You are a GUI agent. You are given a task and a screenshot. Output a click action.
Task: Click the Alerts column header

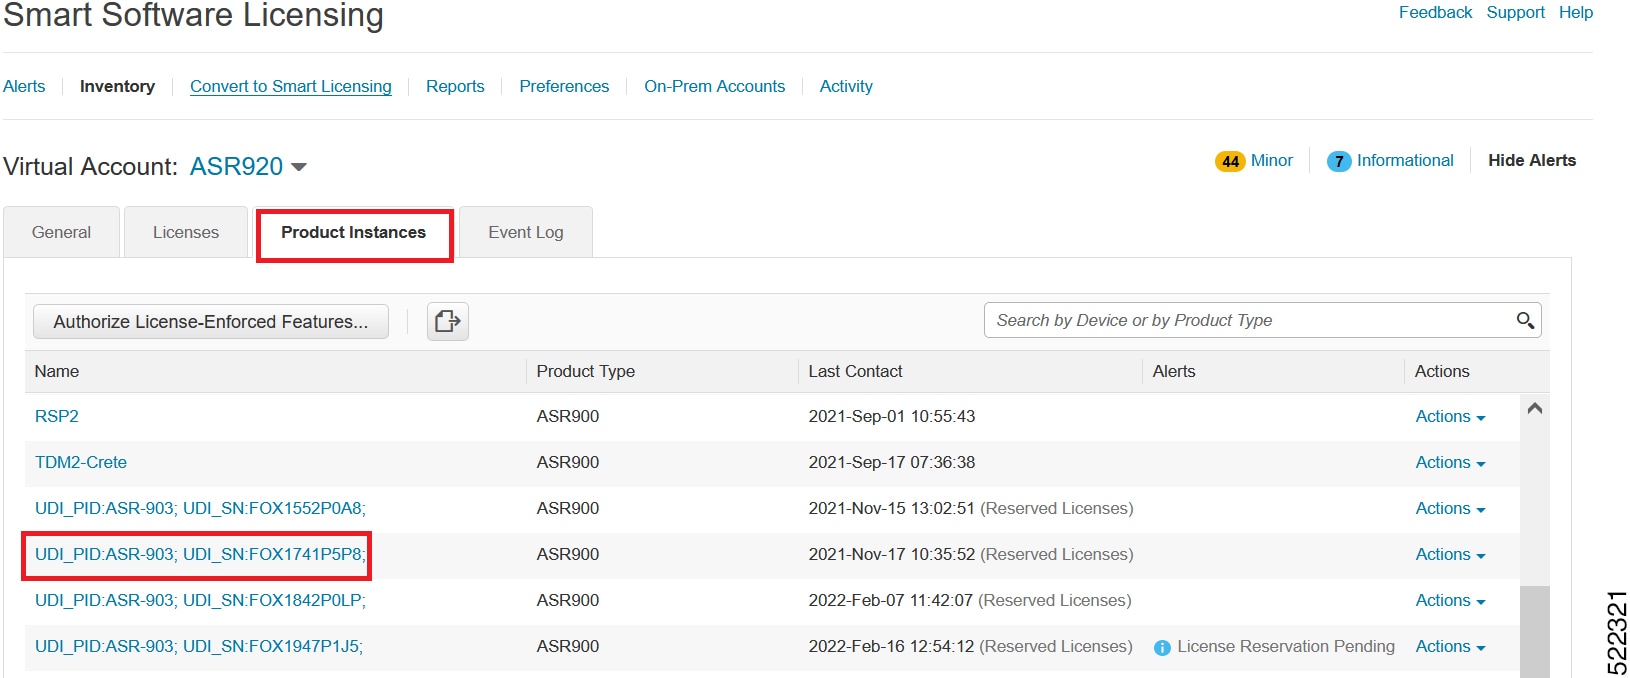tap(1174, 372)
